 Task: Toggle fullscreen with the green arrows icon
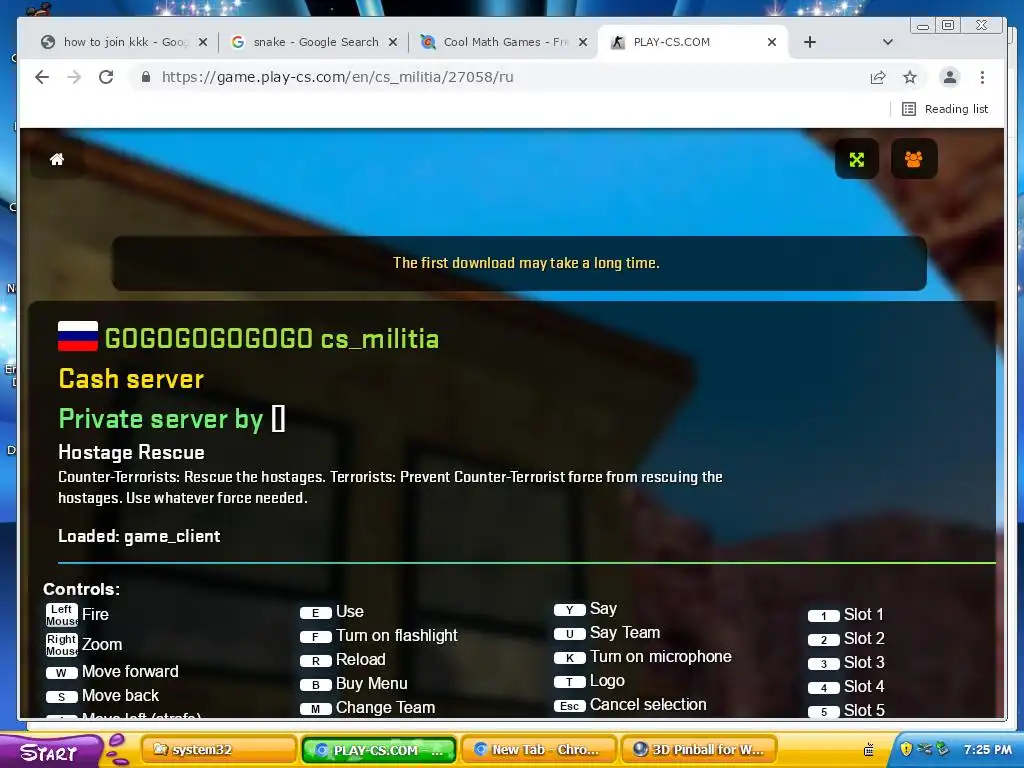pyautogui.click(x=856, y=159)
